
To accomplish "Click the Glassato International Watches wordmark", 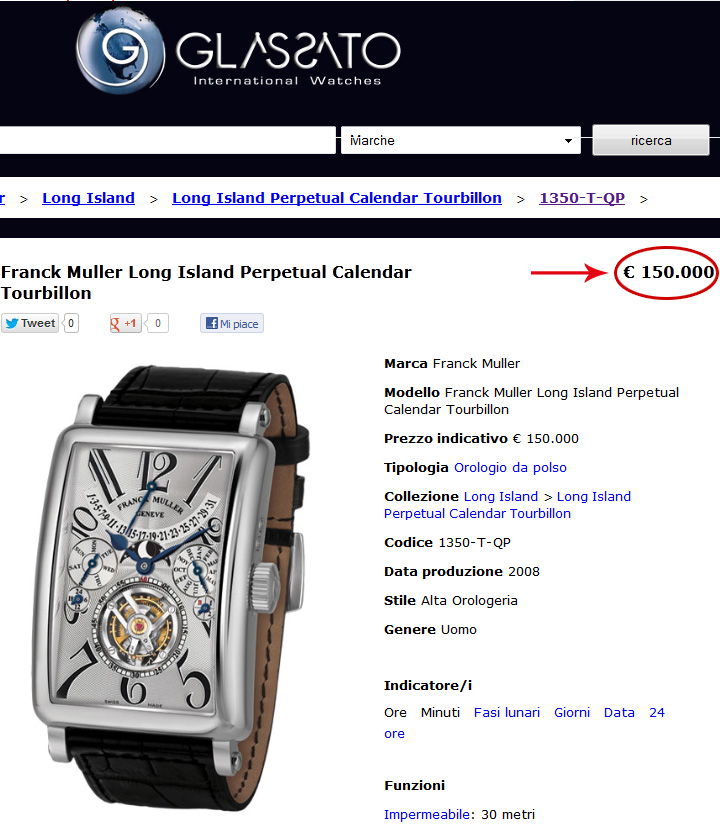I will point(288,57).
